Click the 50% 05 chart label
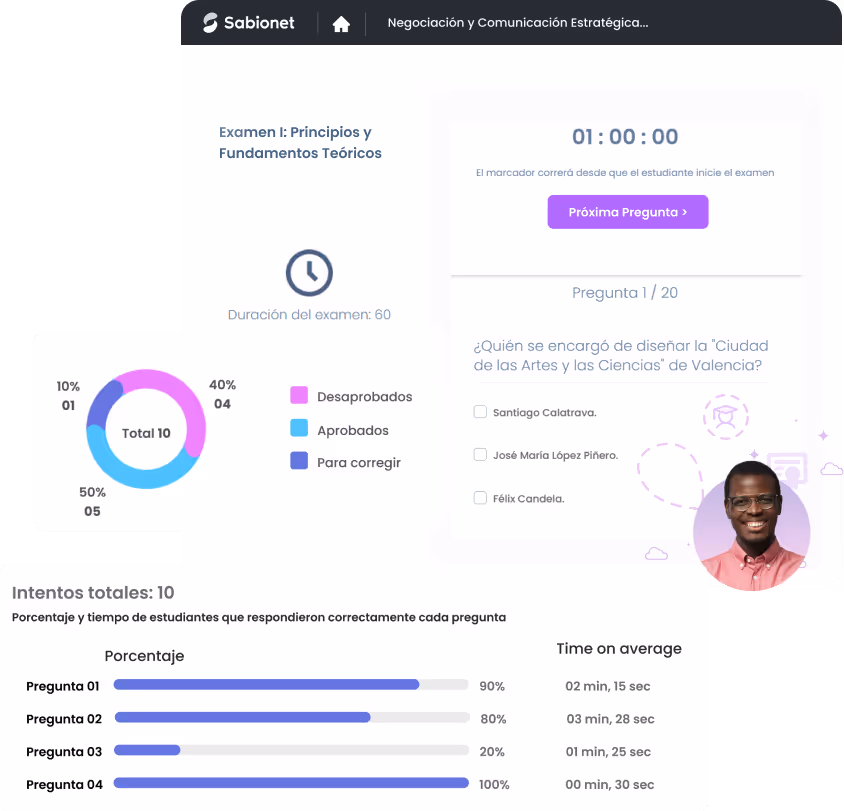 [x=92, y=502]
